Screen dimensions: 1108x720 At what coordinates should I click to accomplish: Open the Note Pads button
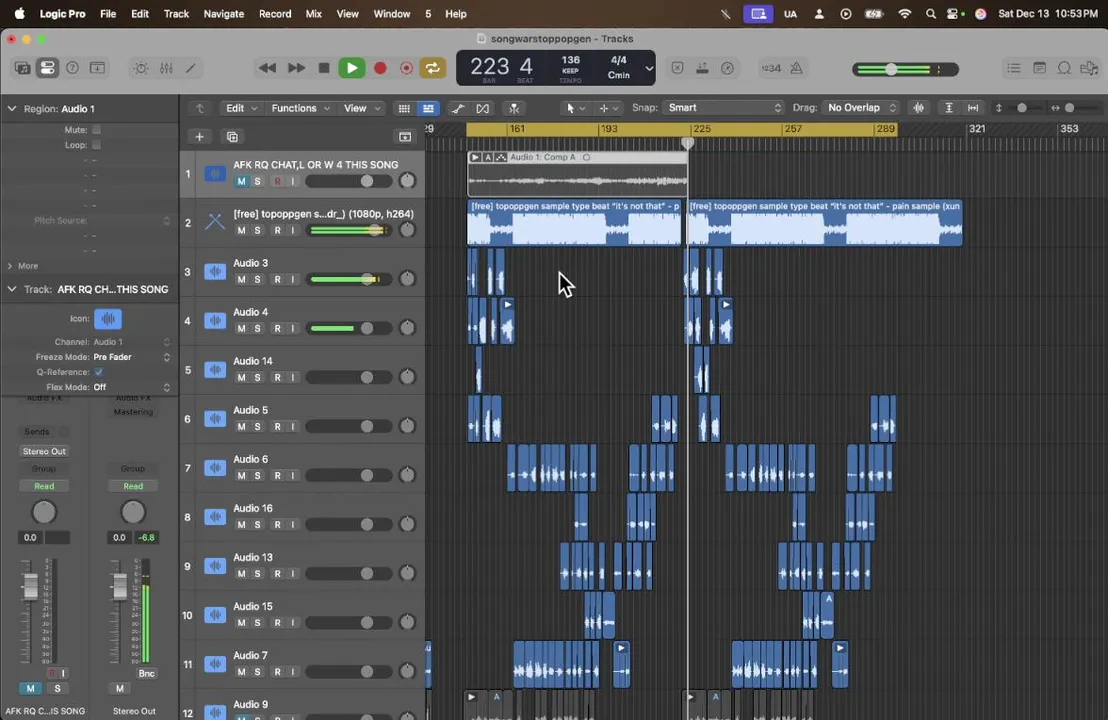click(x=1039, y=69)
